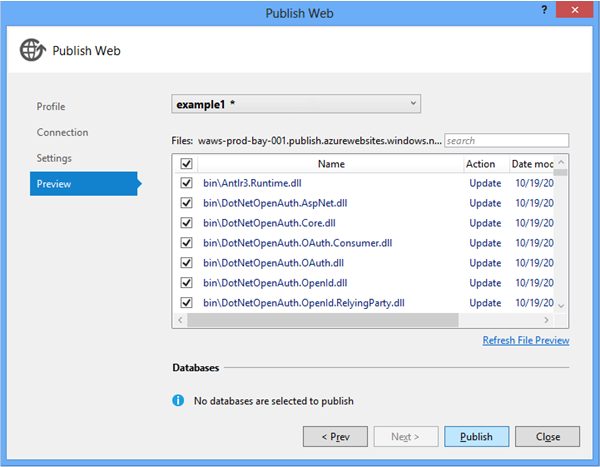Image resolution: width=600 pixels, height=467 pixels.
Task: Uncheck bin\DotNetOpenAuth.OAuth.Consumer.dll checkbox
Action: point(186,243)
